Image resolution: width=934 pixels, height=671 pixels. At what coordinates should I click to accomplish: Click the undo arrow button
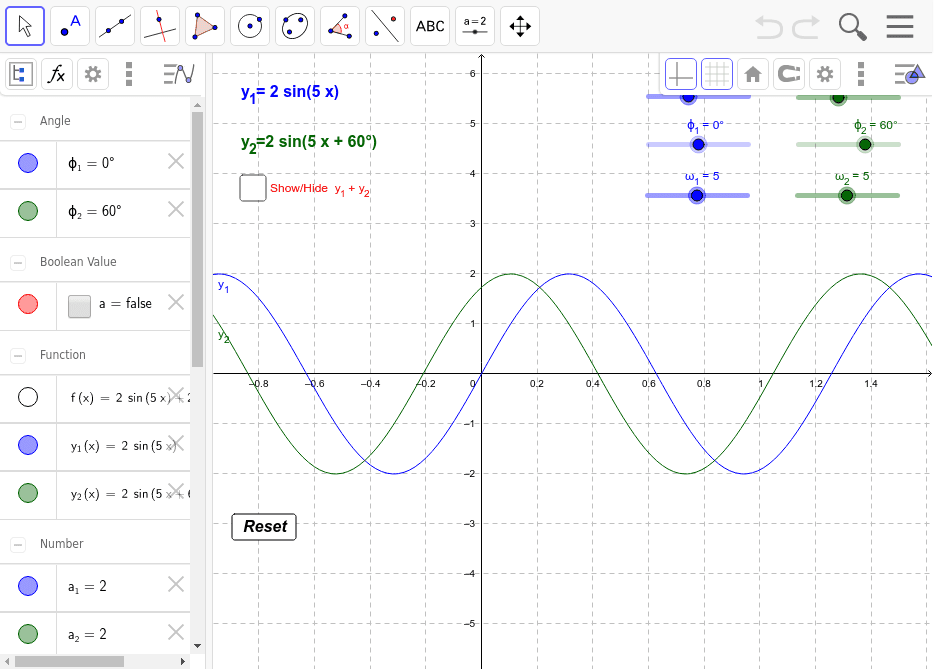pyautogui.click(x=768, y=26)
